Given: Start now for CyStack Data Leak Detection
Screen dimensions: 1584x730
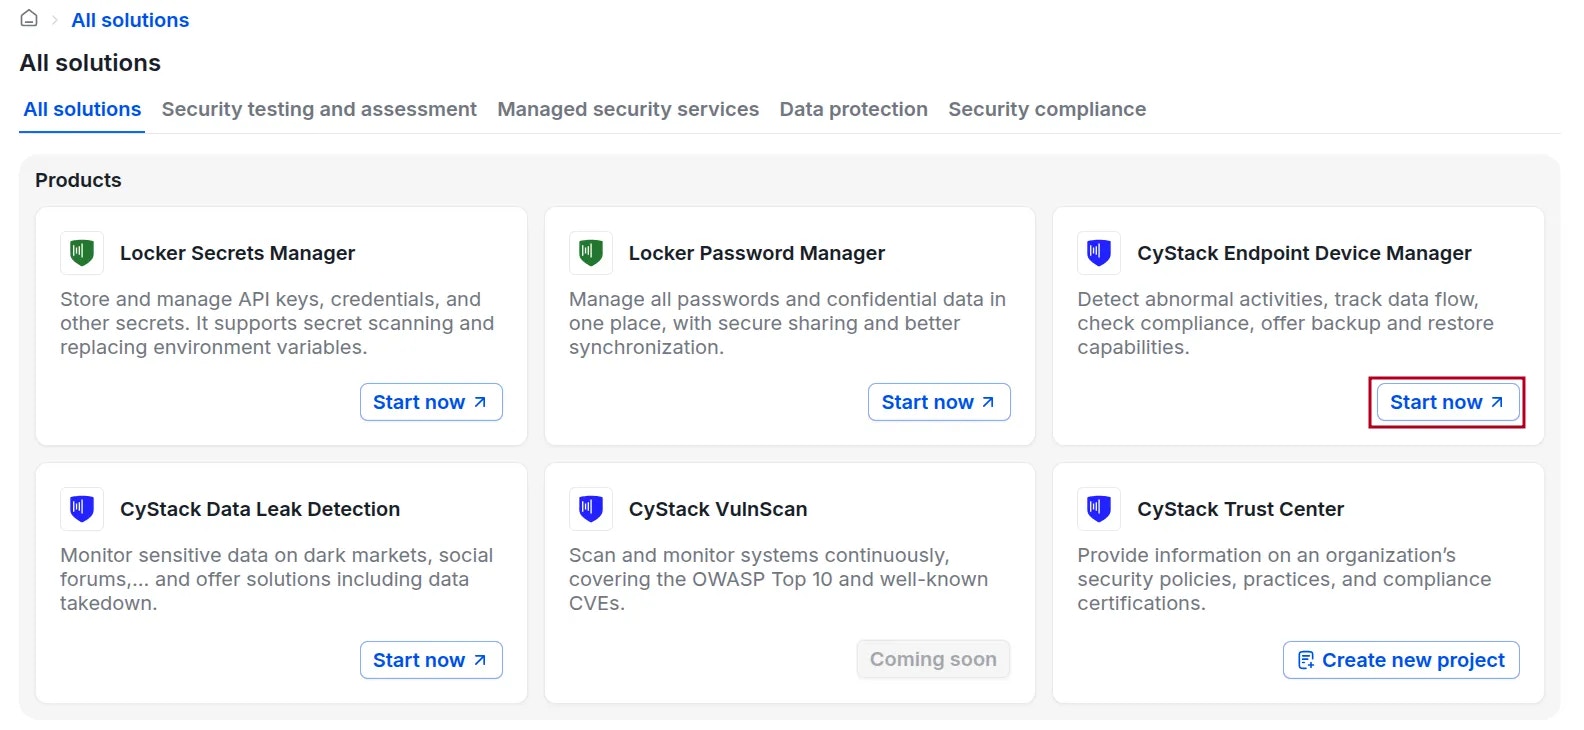Looking at the screenshot, I should (x=430, y=660).
